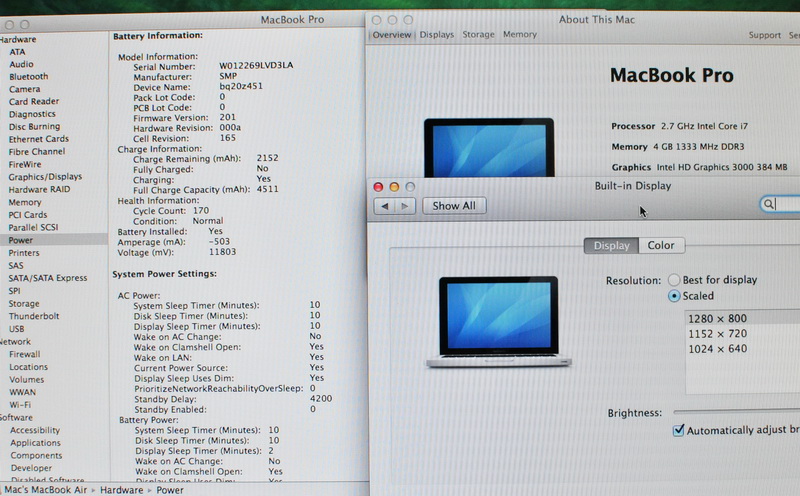Close the Built-in Display window
Screen dimensions: 800x496
[x=378, y=187]
